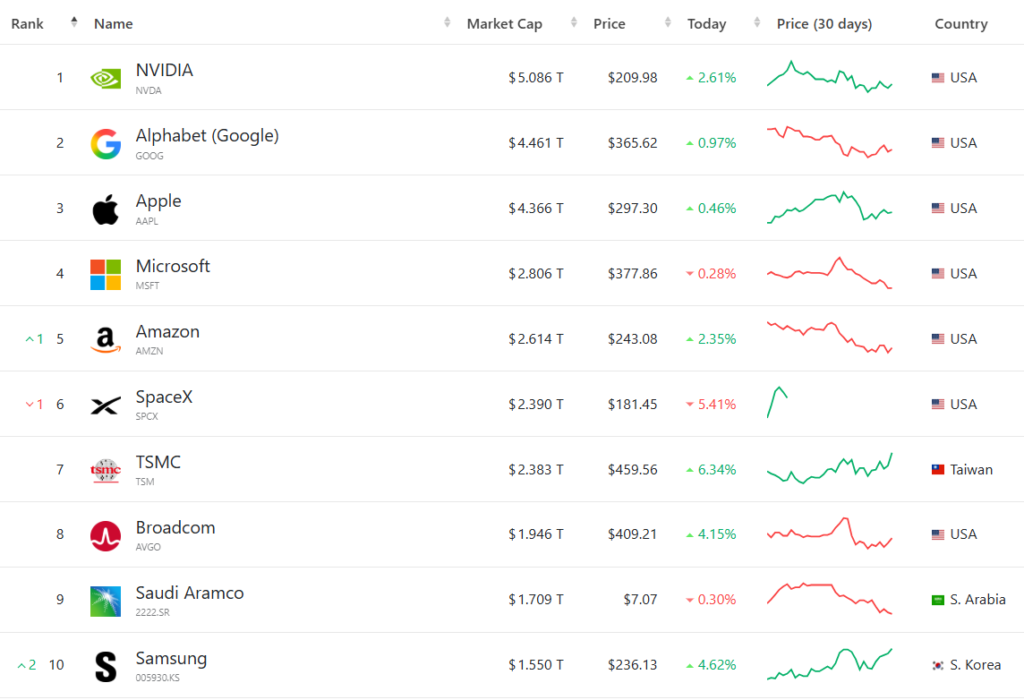1024x700 pixels.
Task: Click the Price column header label
Action: coord(609,24)
